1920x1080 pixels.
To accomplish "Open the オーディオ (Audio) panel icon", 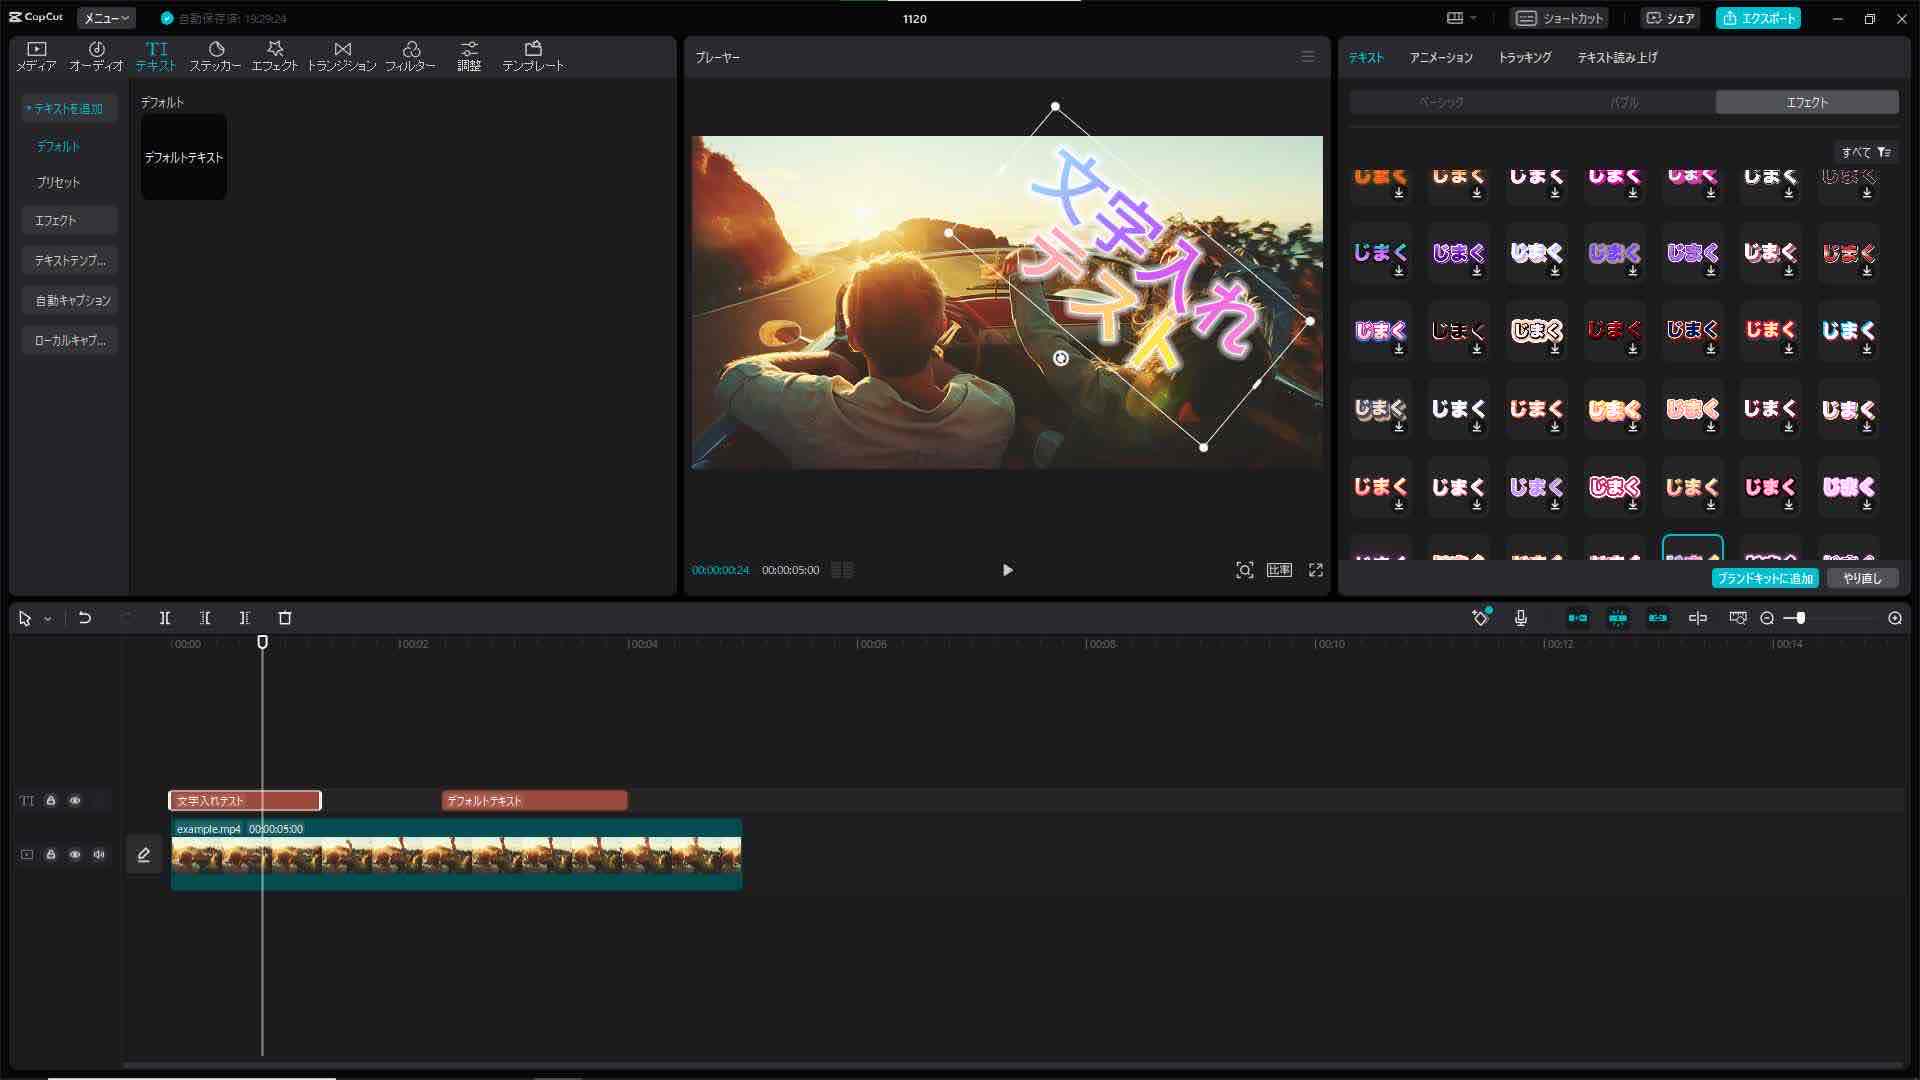I will [96, 56].
